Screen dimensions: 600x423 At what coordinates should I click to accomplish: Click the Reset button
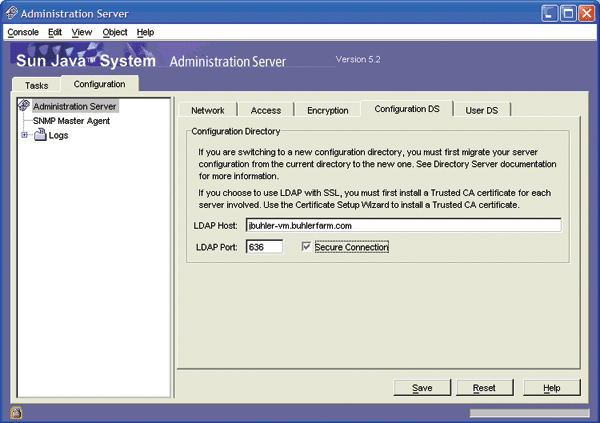tap(484, 387)
